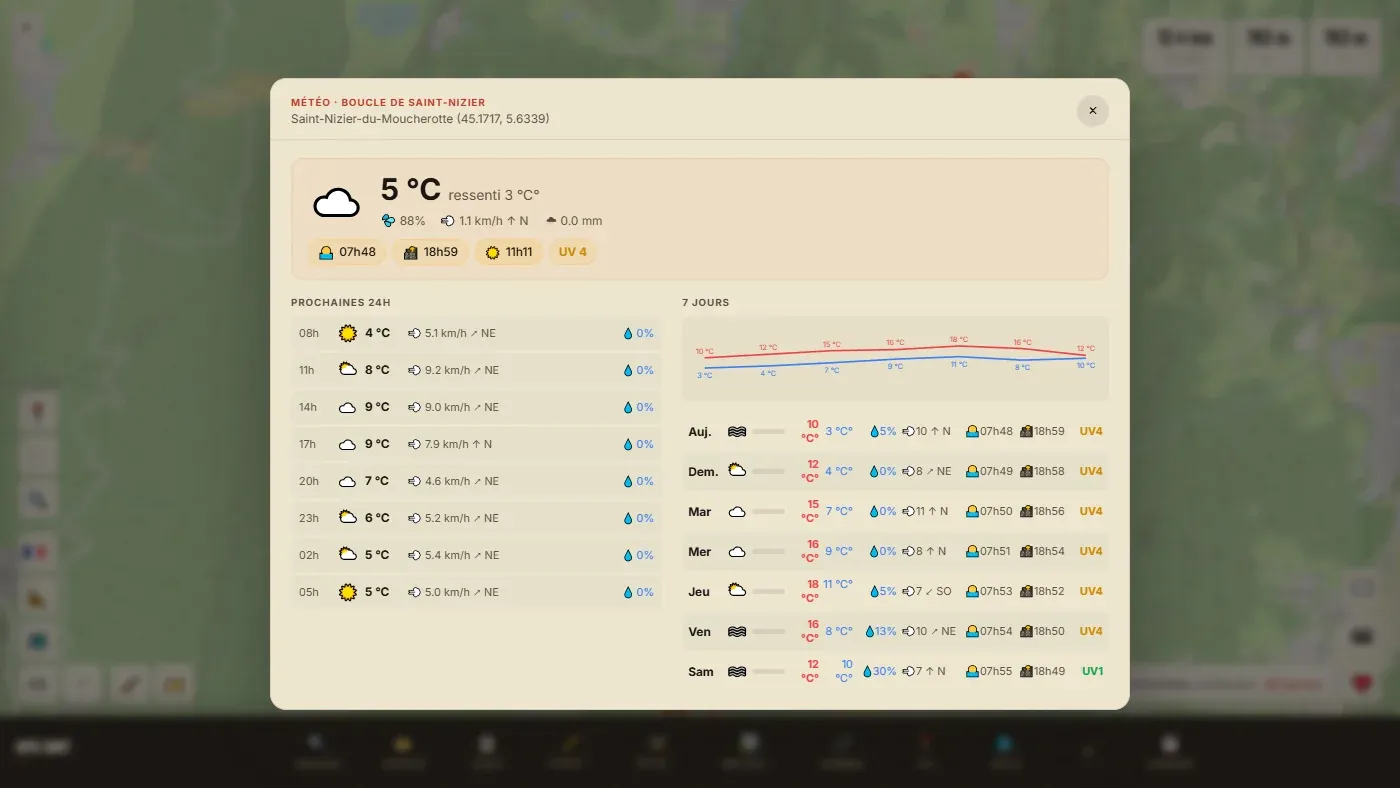Click the UV1 label on Sam row
The width and height of the screenshot is (1400, 788).
(x=1092, y=672)
